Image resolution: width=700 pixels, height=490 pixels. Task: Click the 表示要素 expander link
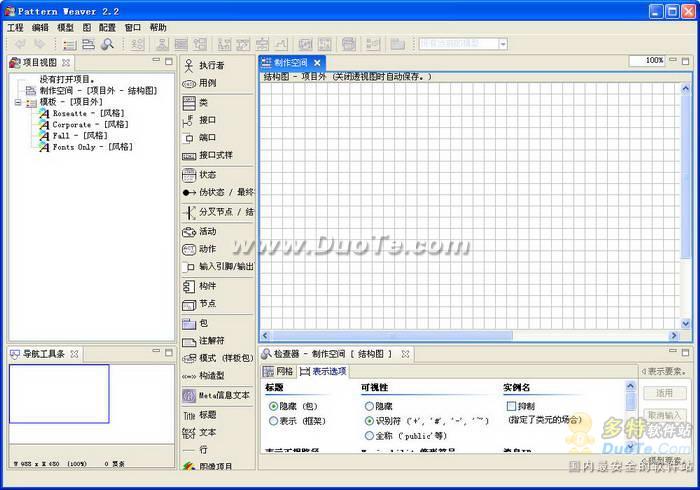click(664, 371)
